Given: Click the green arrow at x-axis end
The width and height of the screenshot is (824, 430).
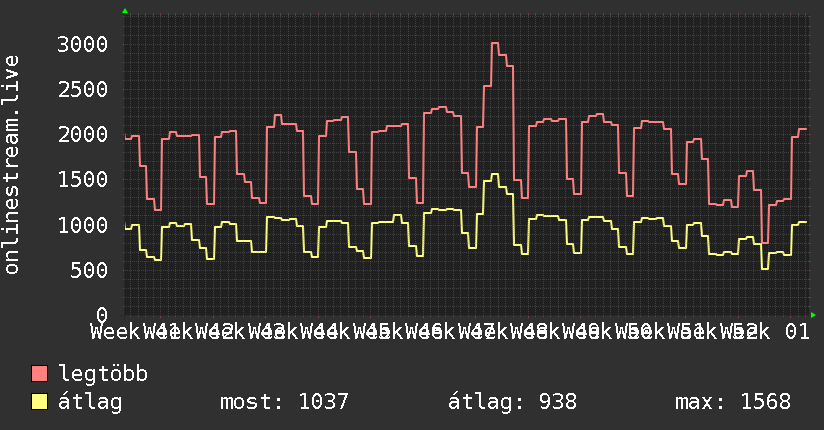Looking at the screenshot, I should 813,315.
